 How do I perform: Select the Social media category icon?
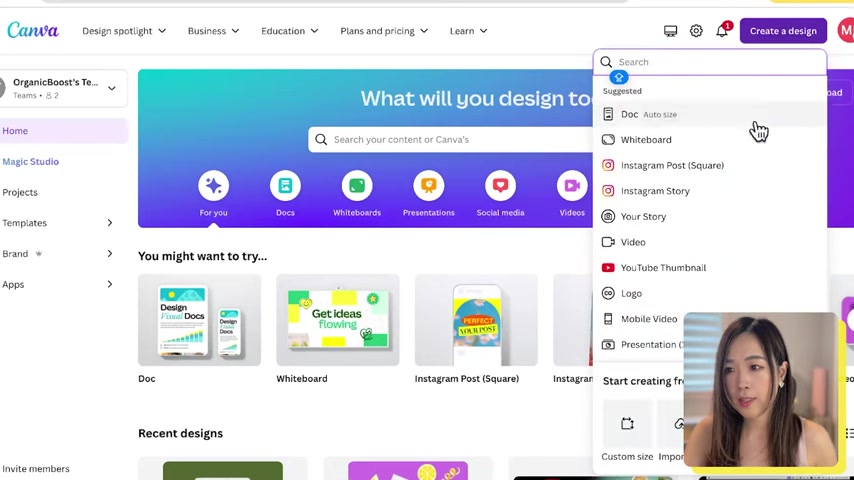point(501,186)
